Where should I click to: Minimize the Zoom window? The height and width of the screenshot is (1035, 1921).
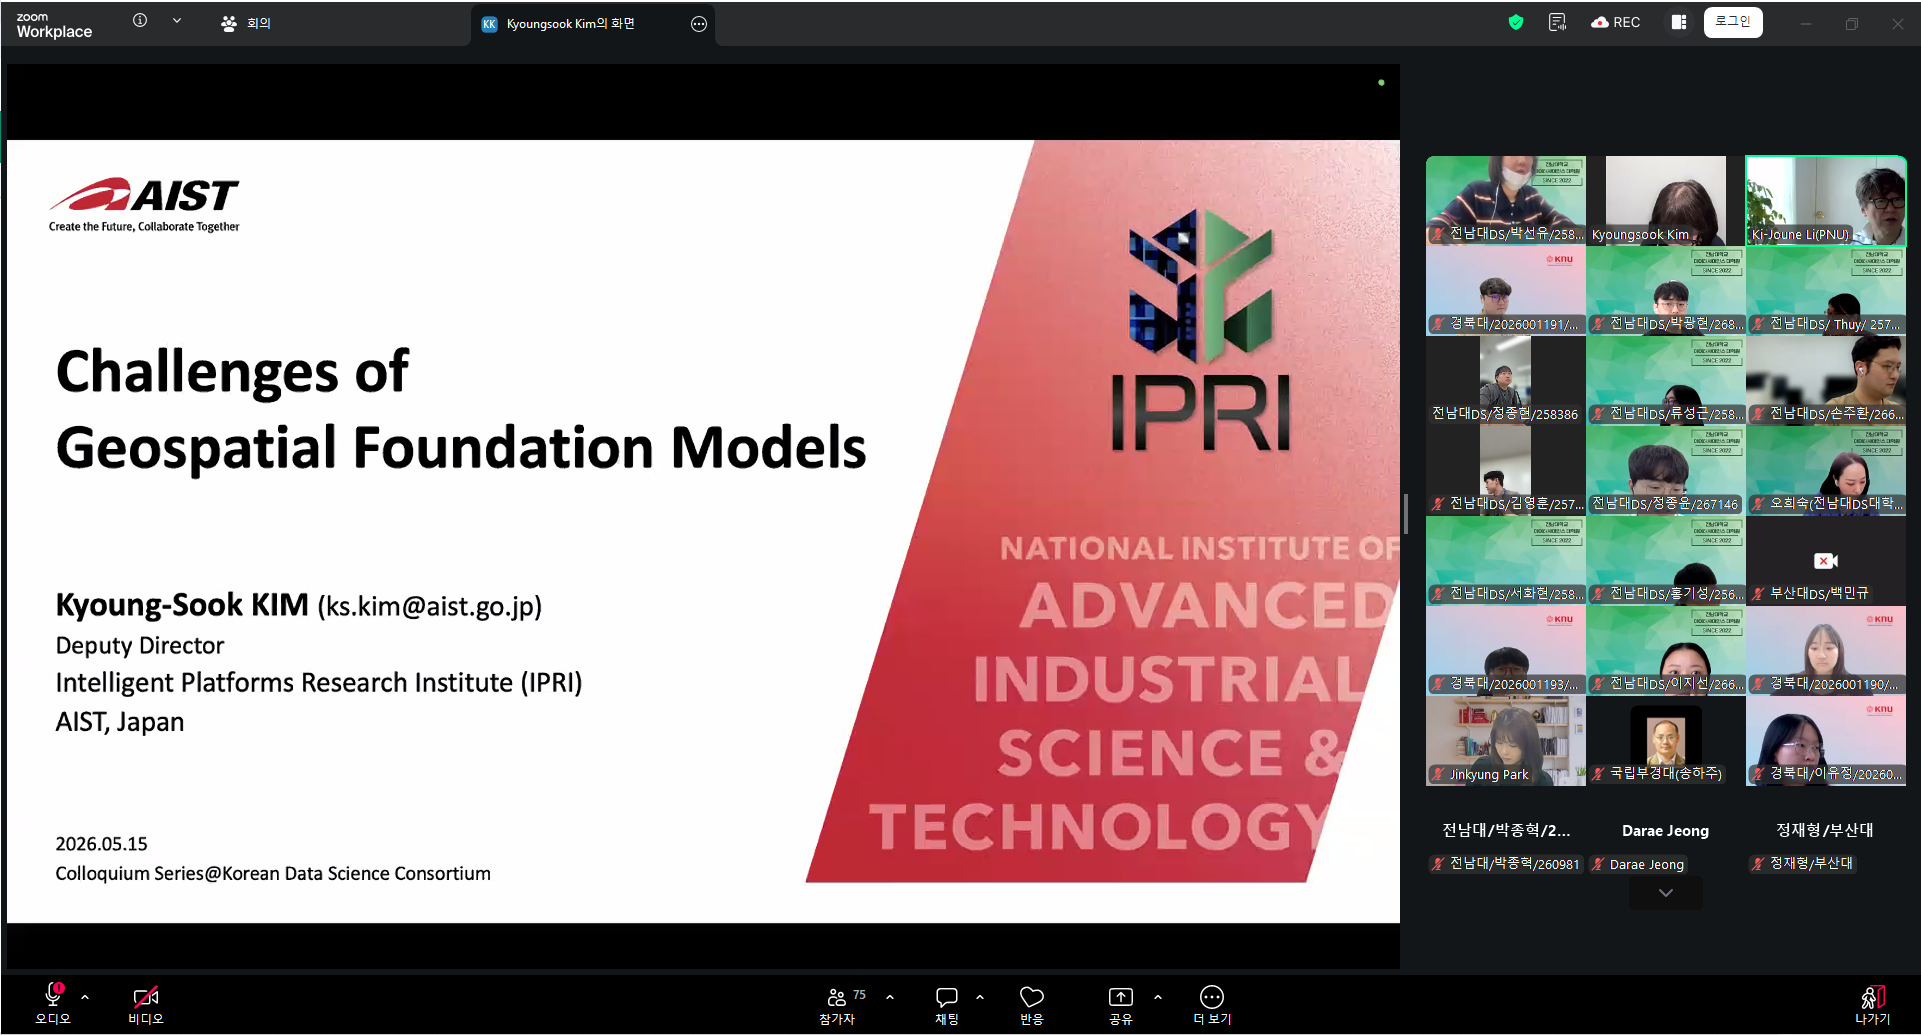tap(1806, 23)
